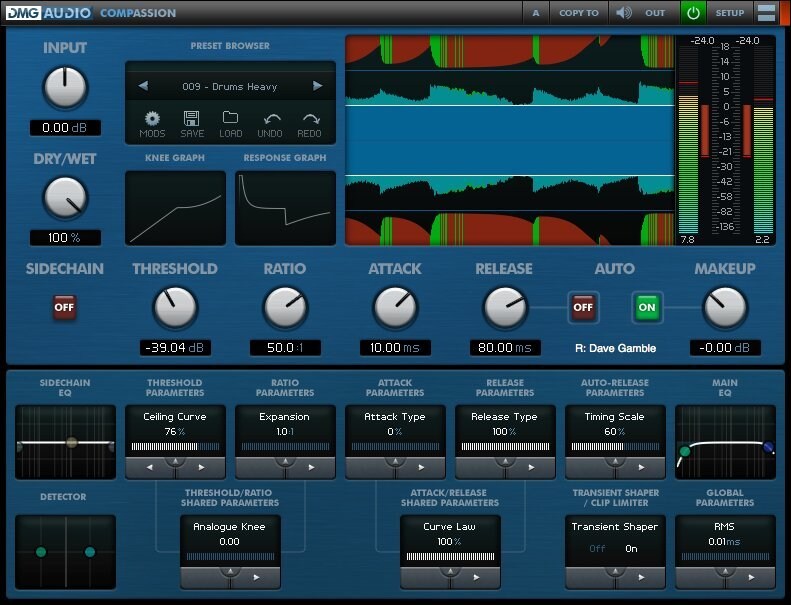Open the panel layout icon at top right
This screenshot has width=791, height=605.
coord(766,13)
